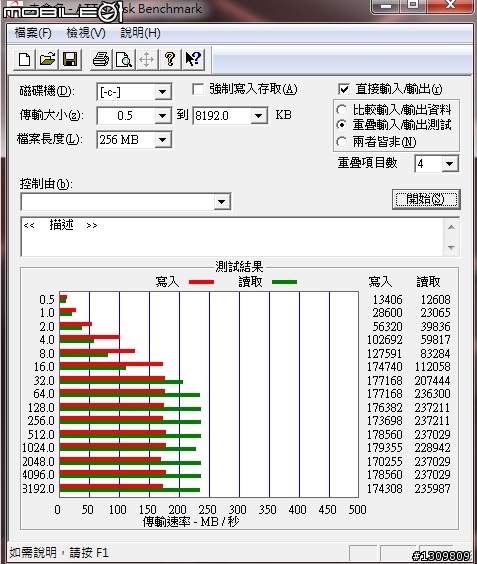Expand the 0.5 transfer size start dropdown

(x=163, y=116)
